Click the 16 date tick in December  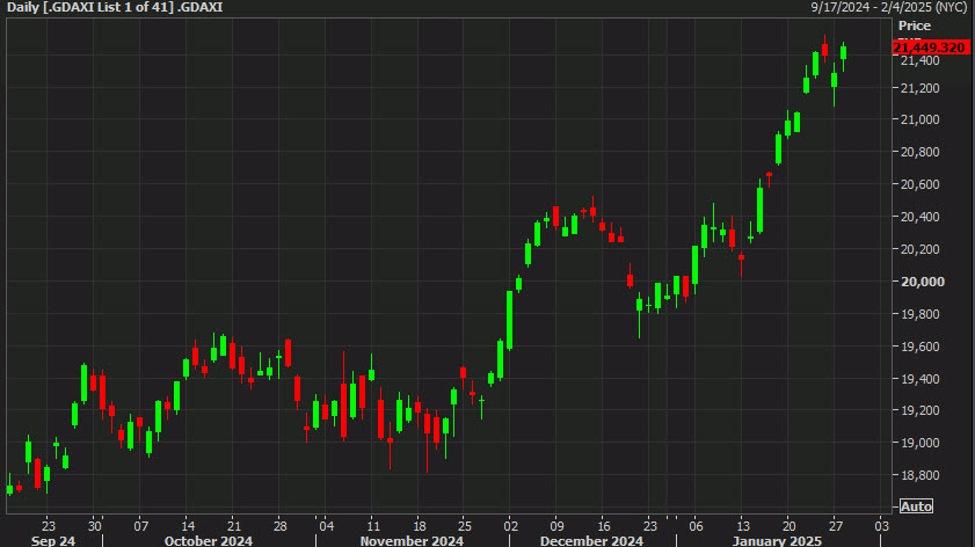pyautogui.click(x=603, y=526)
